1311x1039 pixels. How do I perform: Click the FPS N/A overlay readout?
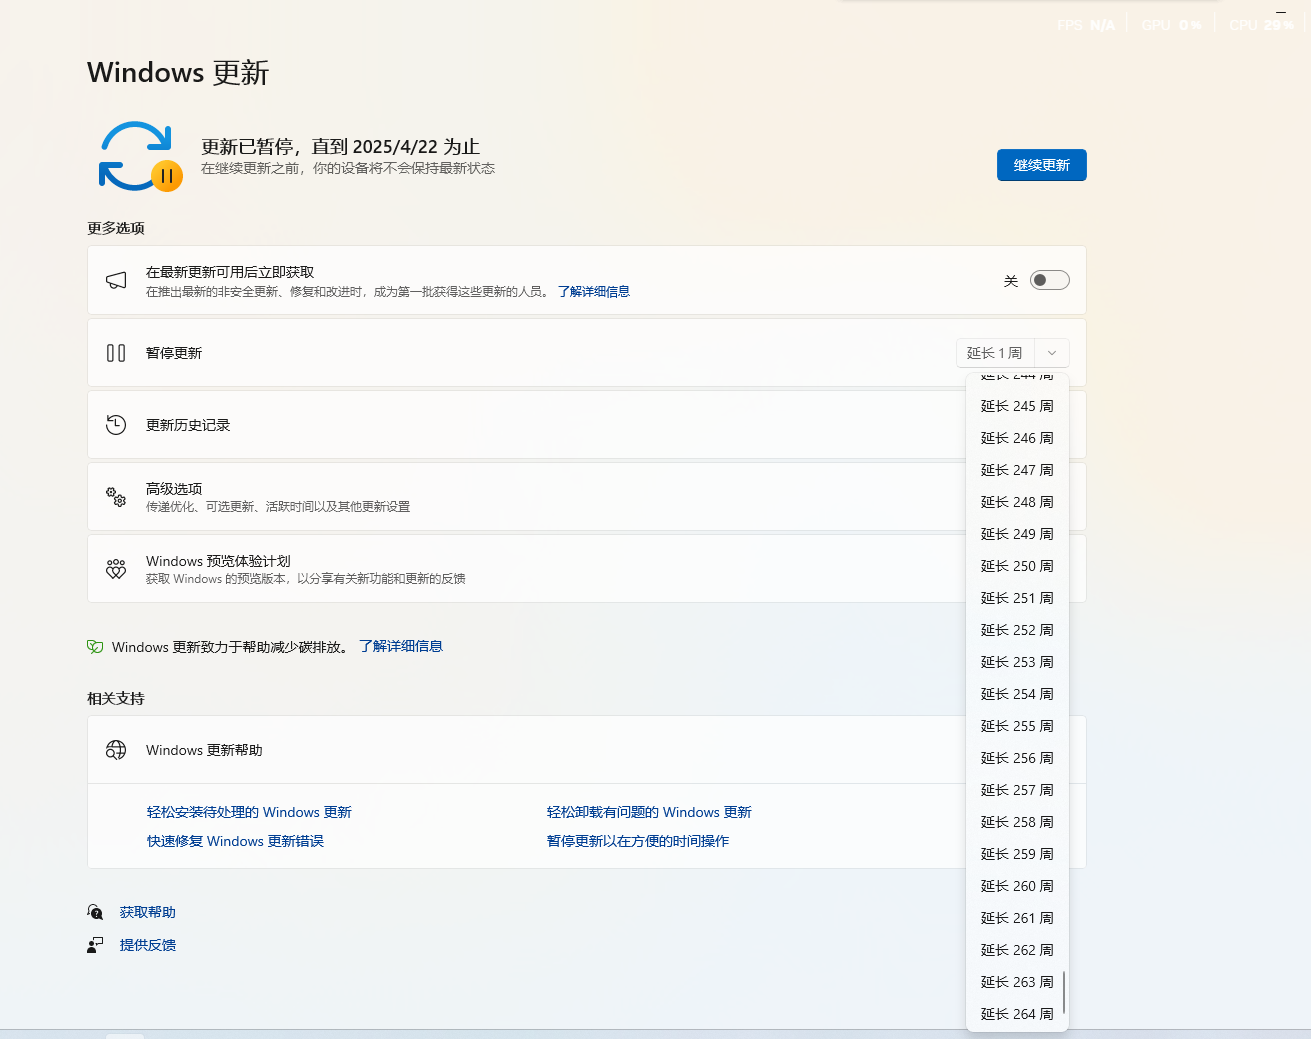point(1086,25)
